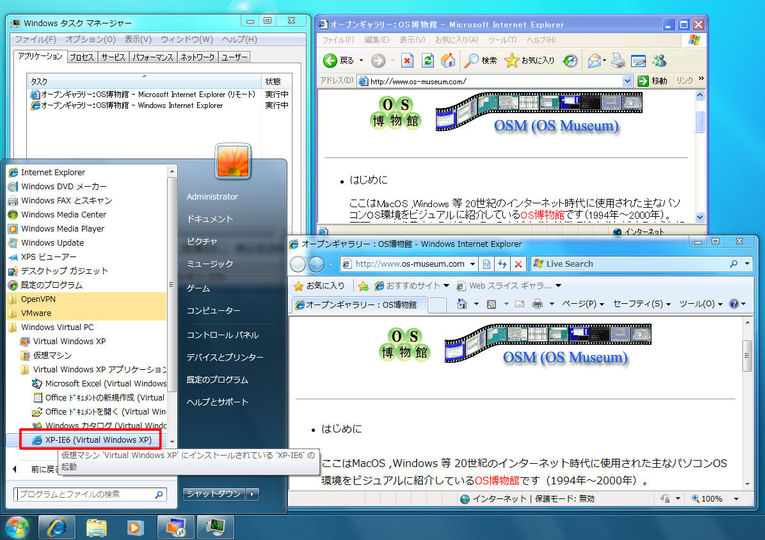Open the zoom 100% dropdown in IE8
The height and width of the screenshot is (540, 765).
[736, 499]
